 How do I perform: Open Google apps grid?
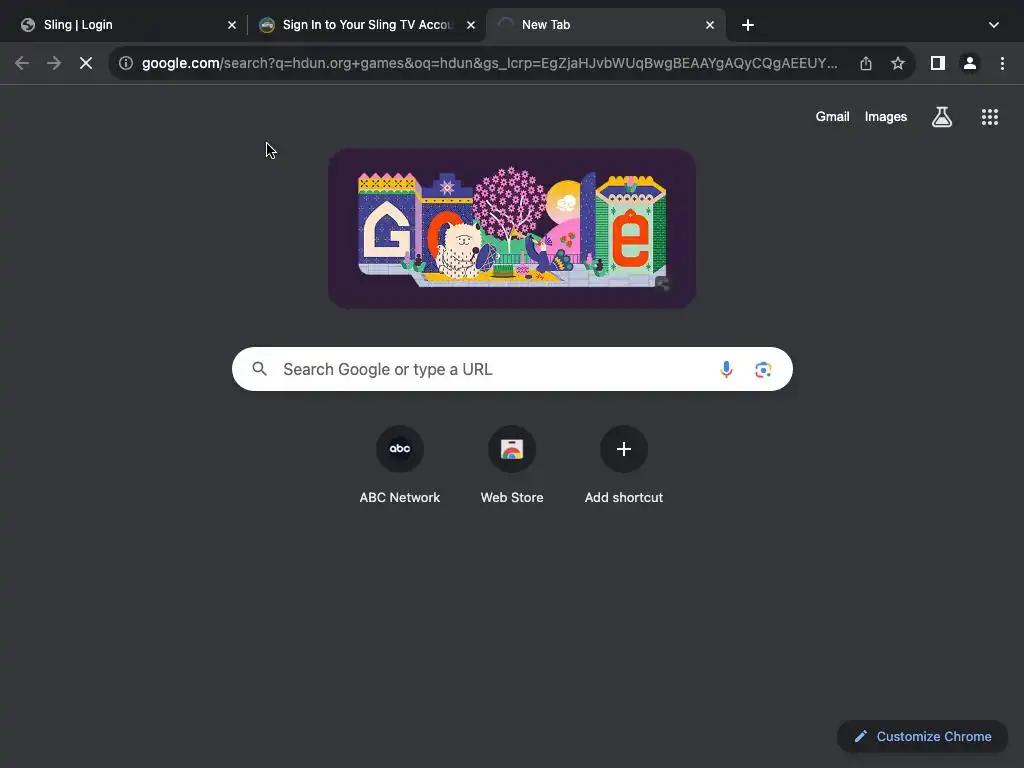tap(990, 117)
